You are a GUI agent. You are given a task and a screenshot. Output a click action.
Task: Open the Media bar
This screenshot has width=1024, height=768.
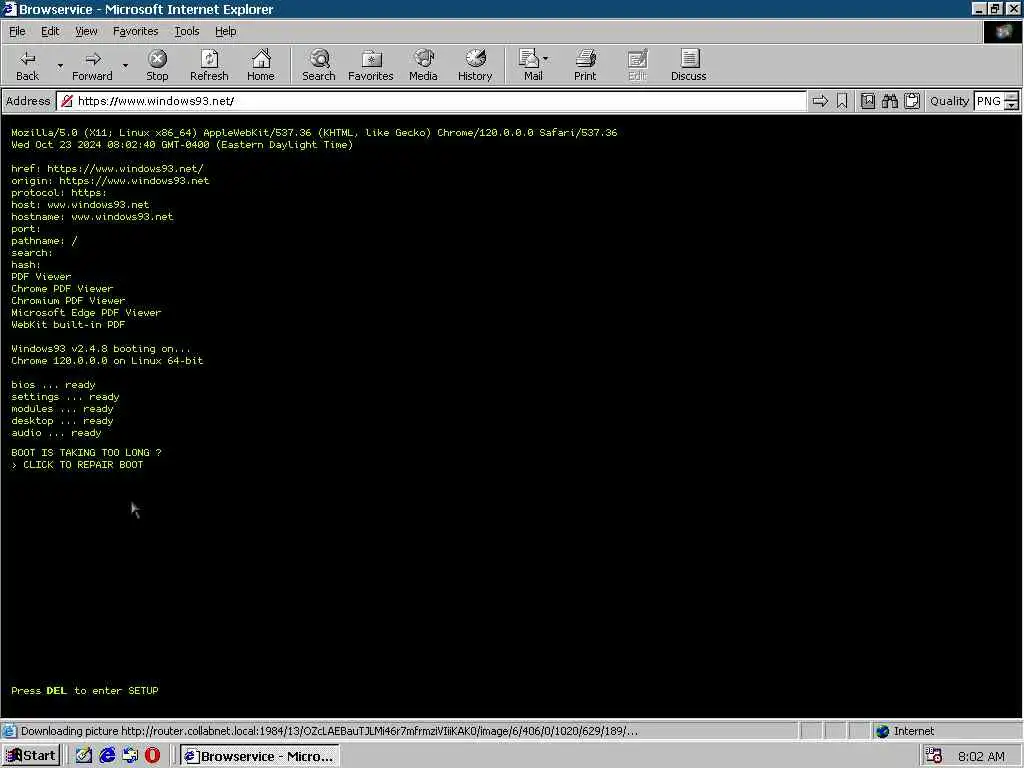point(423,65)
